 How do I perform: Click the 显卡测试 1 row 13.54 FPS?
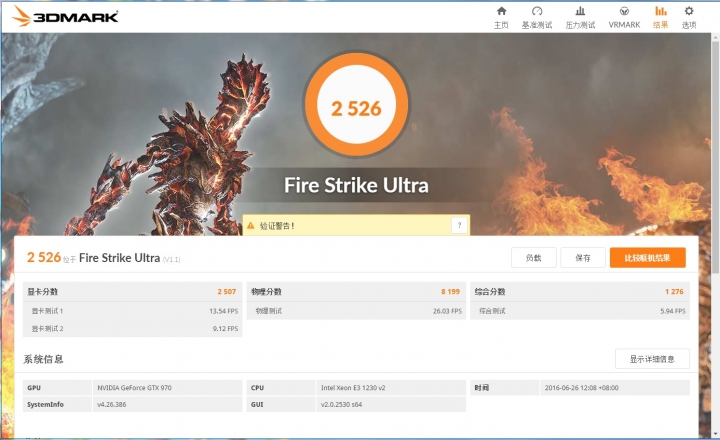pyautogui.click(x=132, y=311)
